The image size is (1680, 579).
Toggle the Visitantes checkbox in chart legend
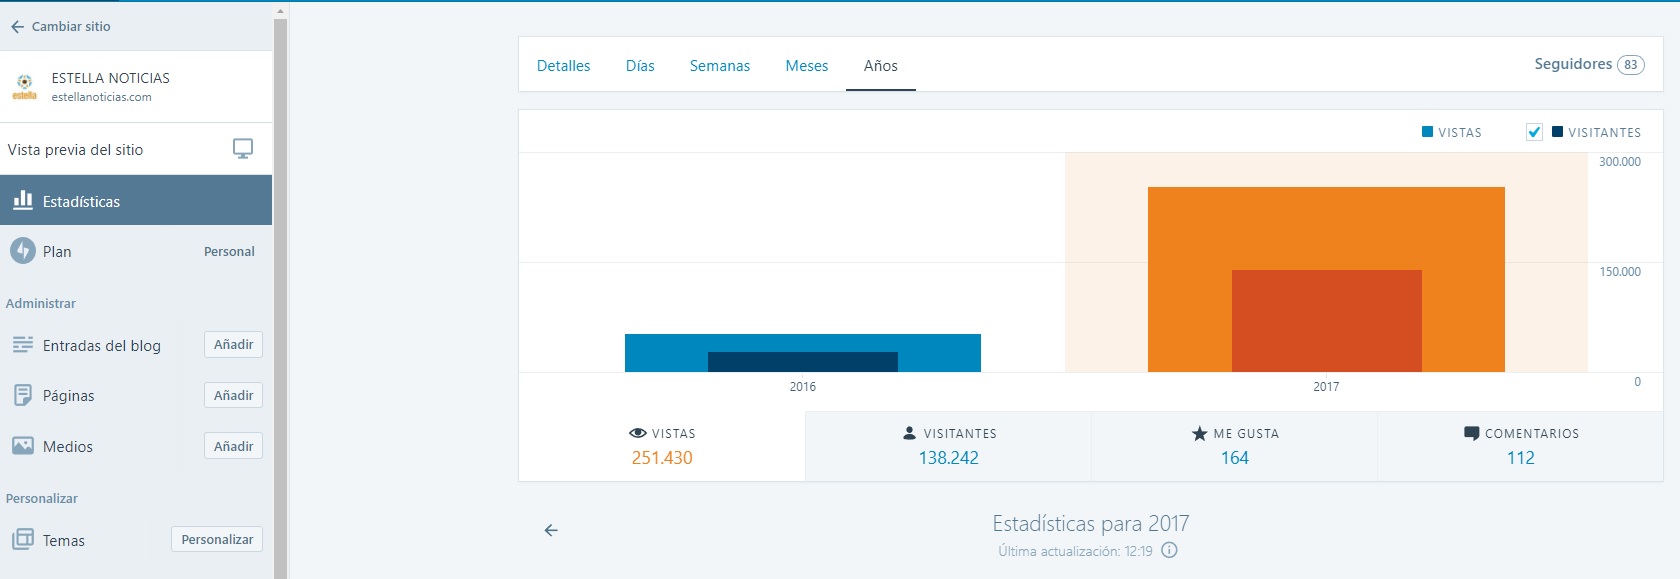click(x=1534, y=132)
